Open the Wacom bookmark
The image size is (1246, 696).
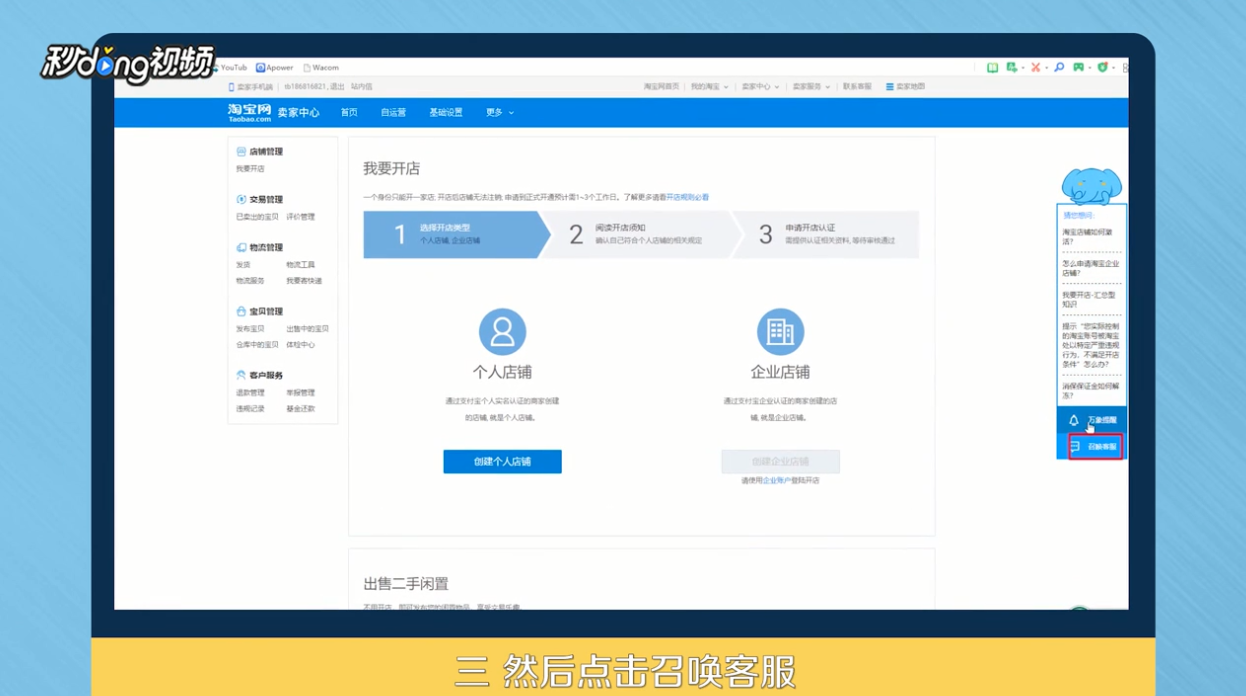point(321,68)
